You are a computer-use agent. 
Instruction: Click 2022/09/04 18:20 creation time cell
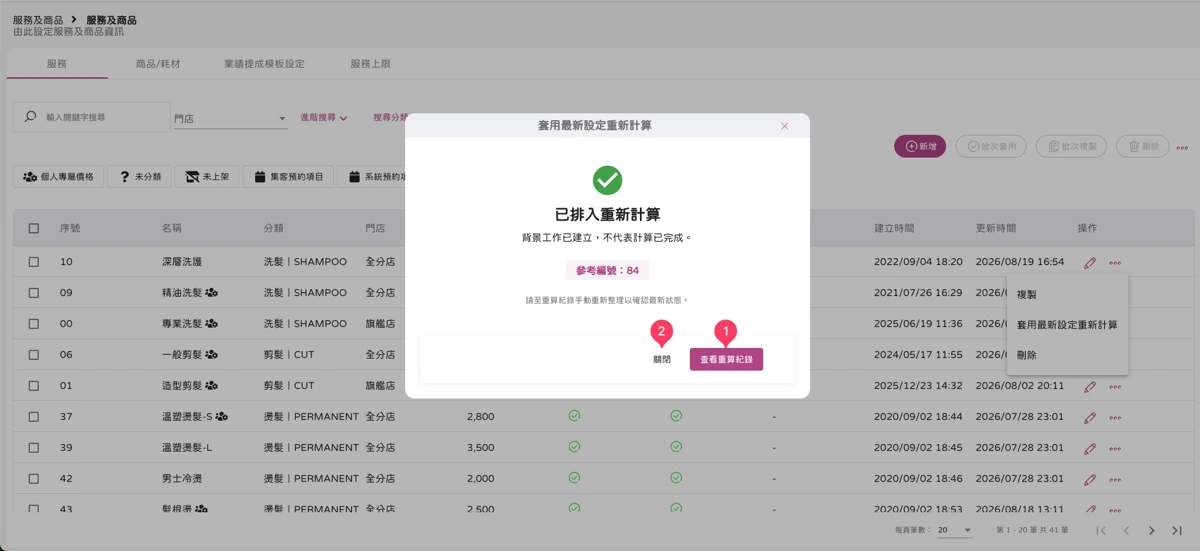click(919, 262)
